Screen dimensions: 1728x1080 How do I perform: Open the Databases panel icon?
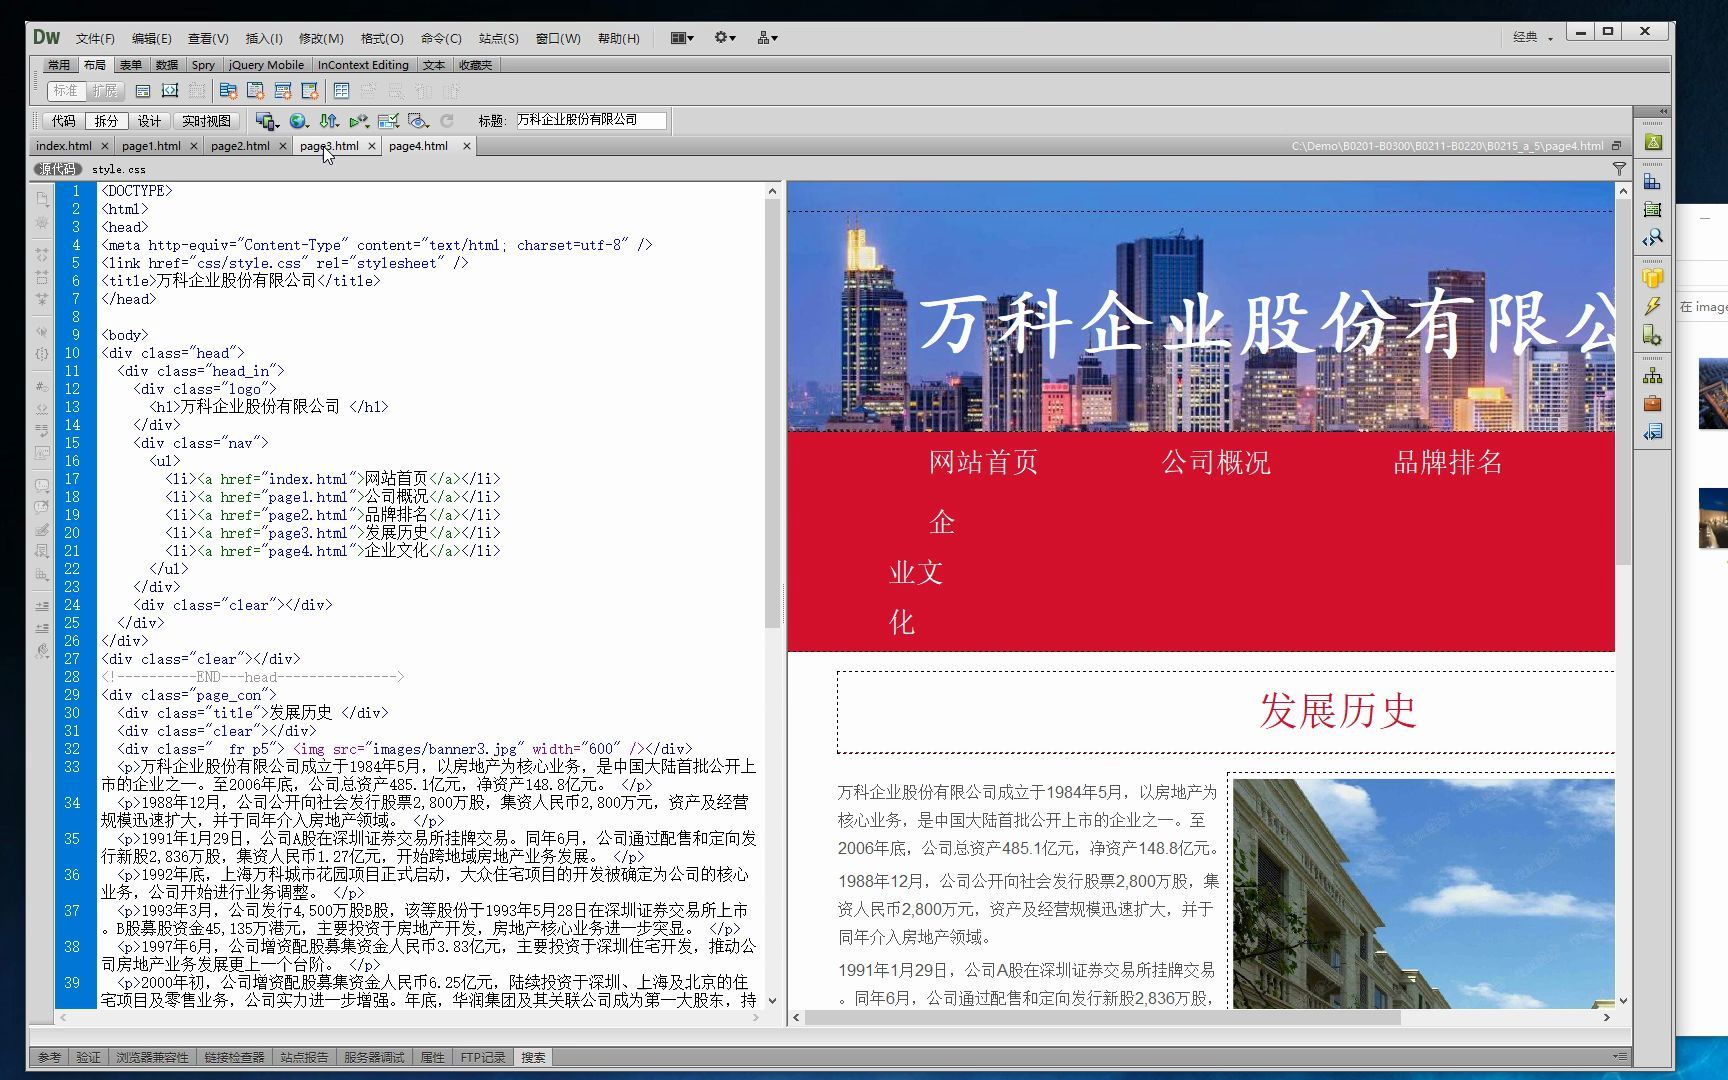(1653, 277)
